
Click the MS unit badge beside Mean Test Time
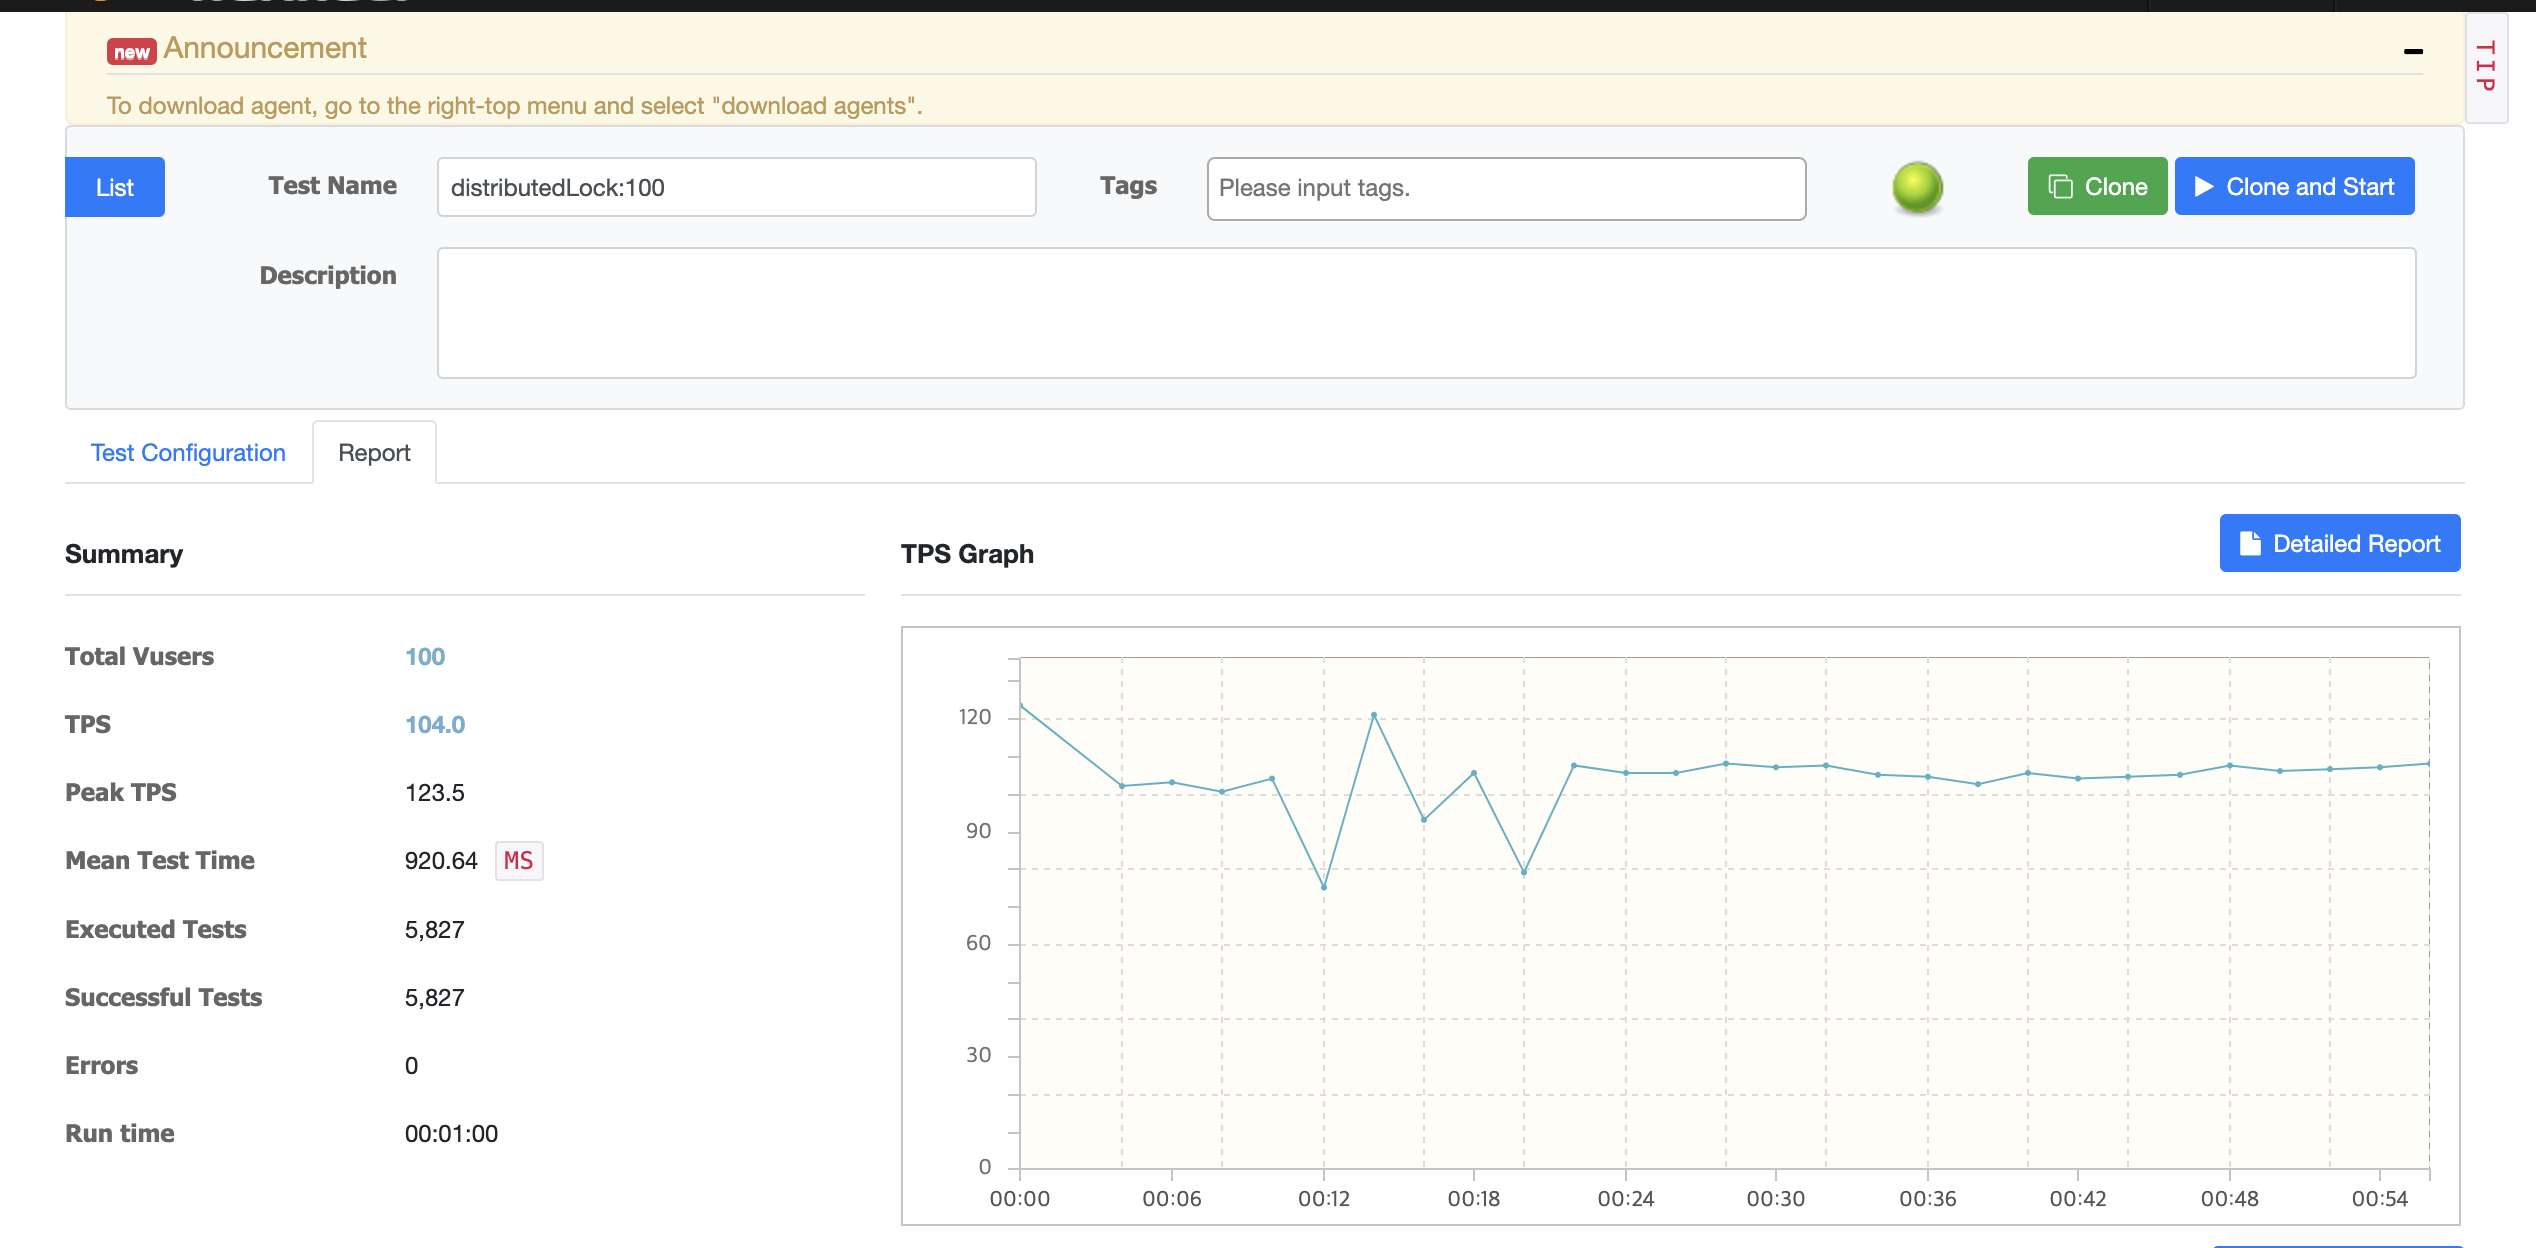coord(518,861)
